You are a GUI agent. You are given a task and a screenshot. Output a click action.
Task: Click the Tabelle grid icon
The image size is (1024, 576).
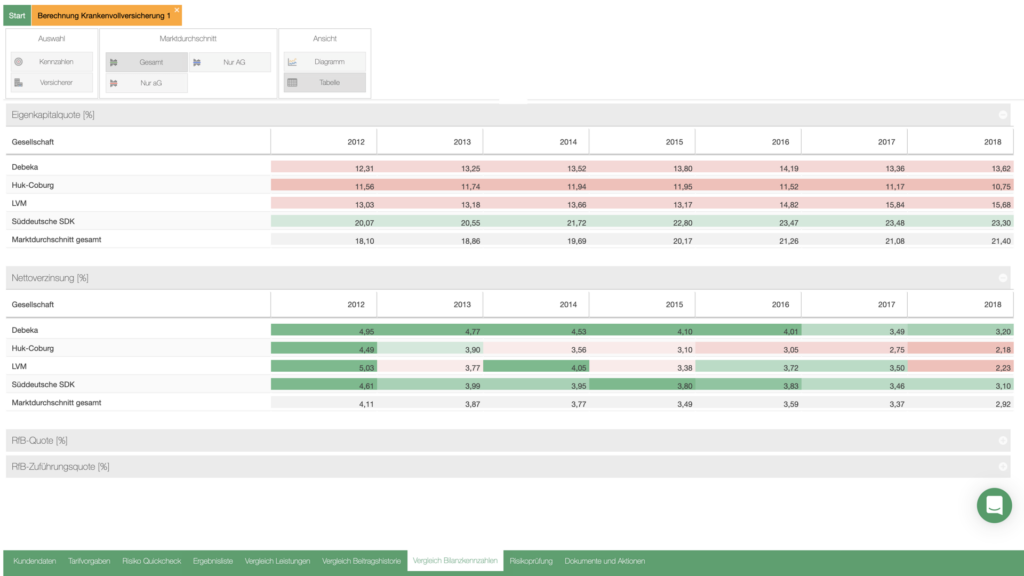(x=292, y=82)
